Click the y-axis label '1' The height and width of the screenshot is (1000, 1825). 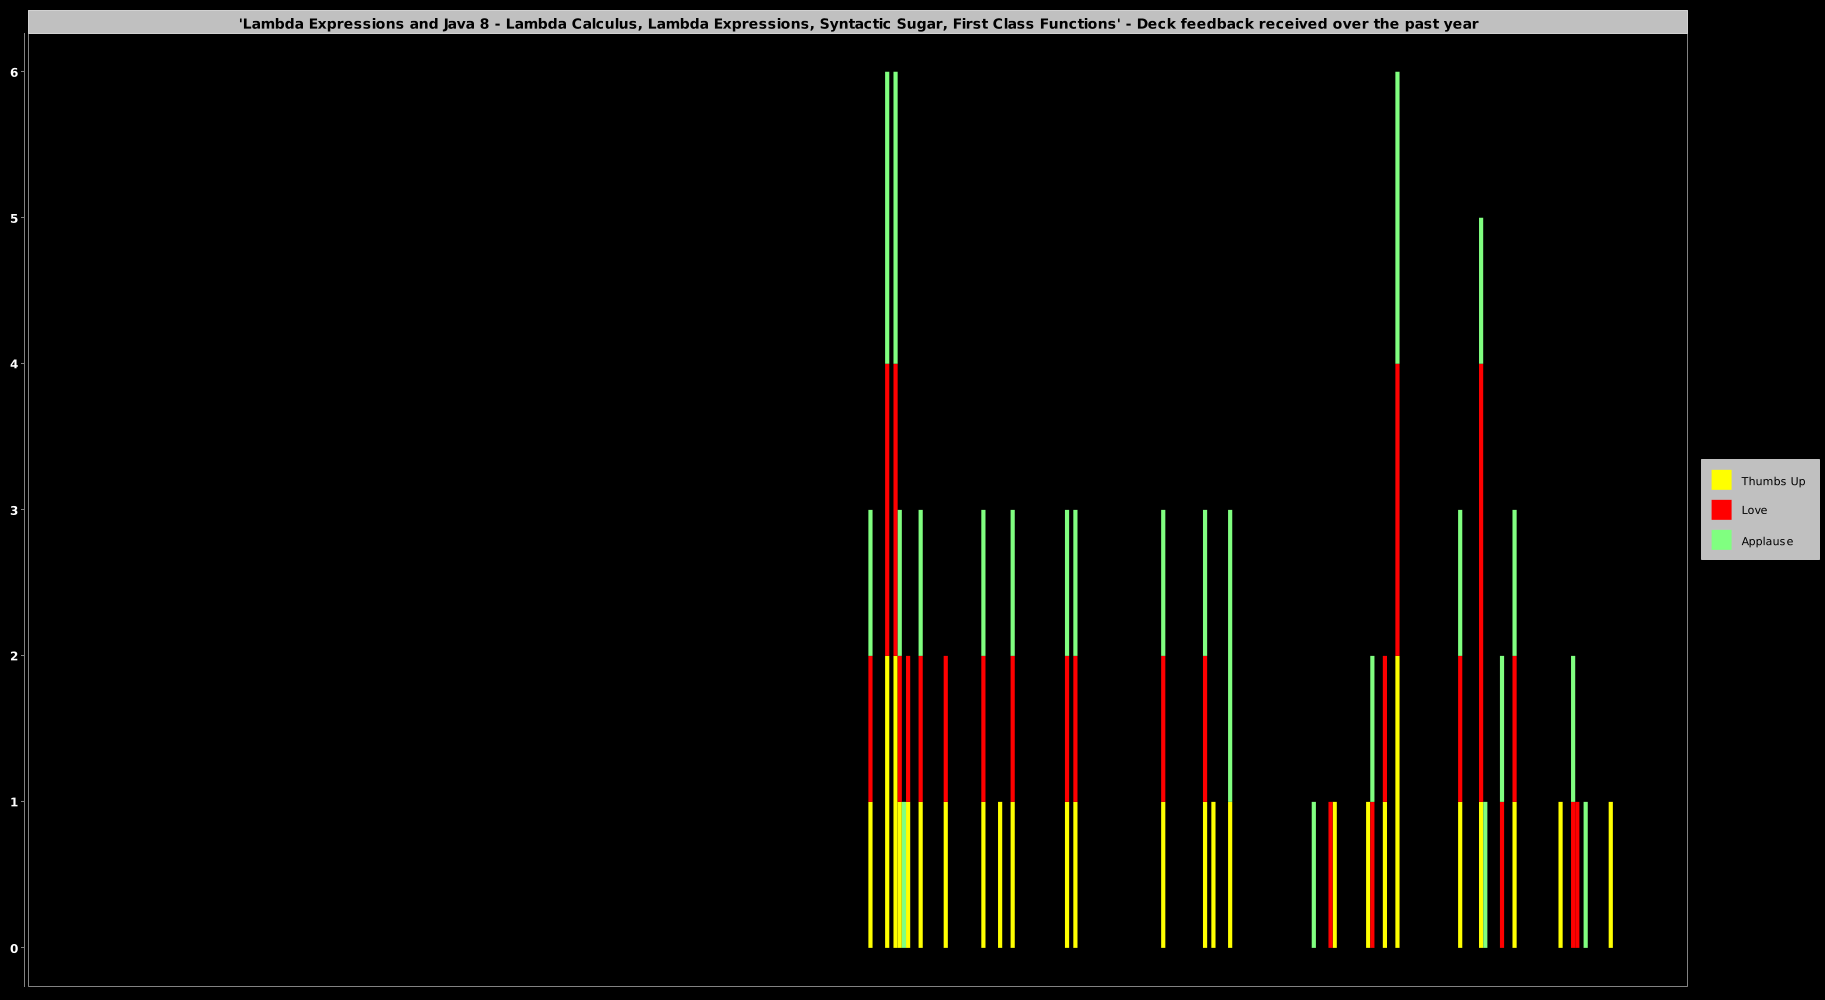15,802
